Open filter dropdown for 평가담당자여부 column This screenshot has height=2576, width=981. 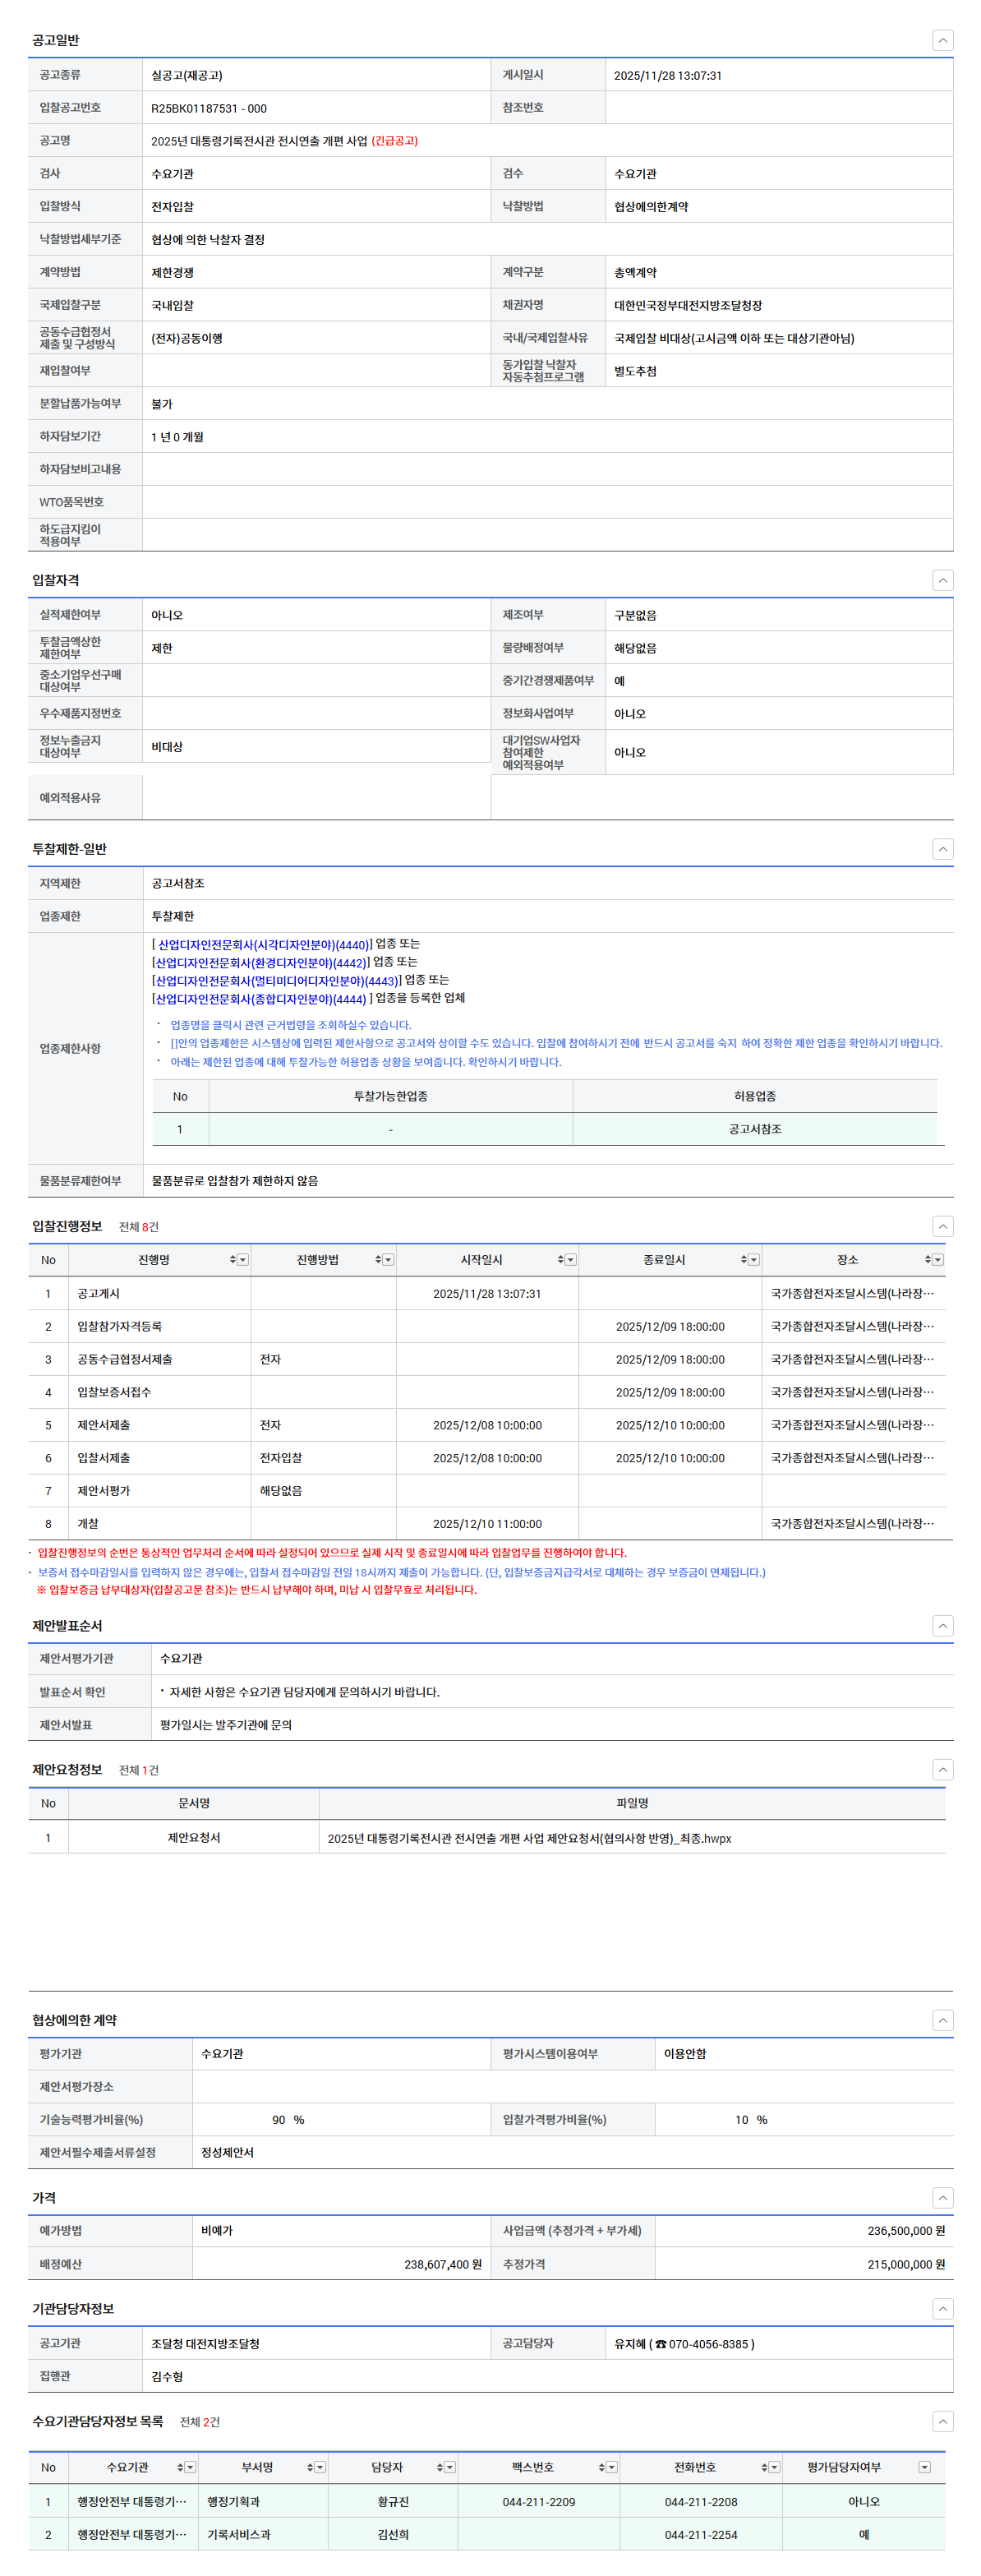click(924, 2467)
